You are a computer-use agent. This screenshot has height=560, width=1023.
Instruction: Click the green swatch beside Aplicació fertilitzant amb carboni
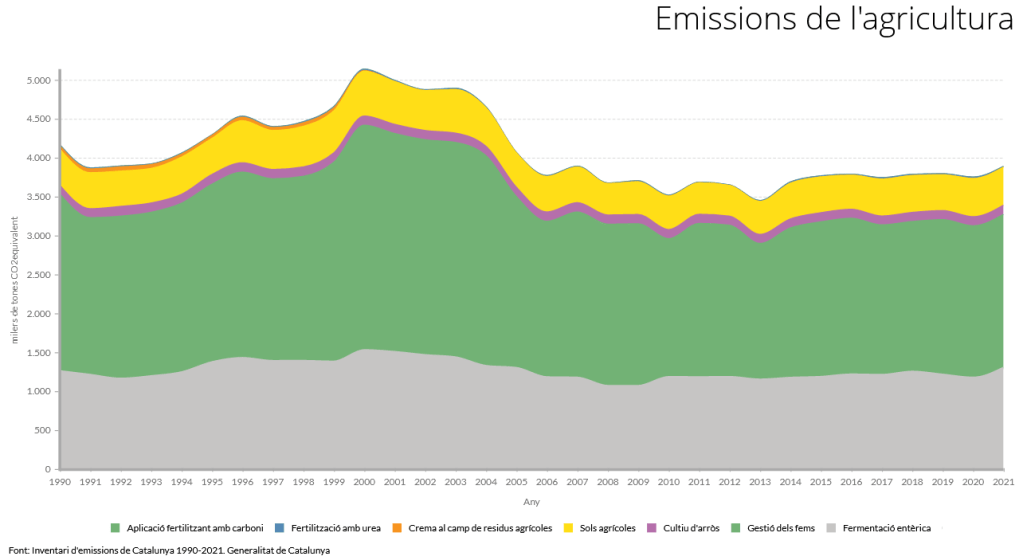115,527
